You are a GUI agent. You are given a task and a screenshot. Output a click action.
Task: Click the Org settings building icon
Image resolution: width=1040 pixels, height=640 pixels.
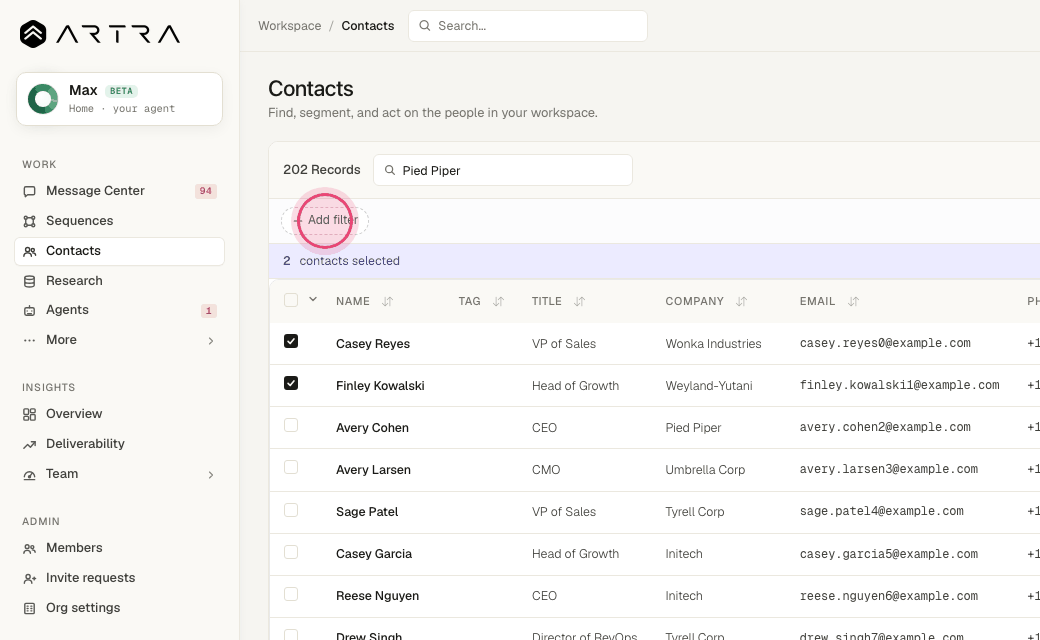29,609
